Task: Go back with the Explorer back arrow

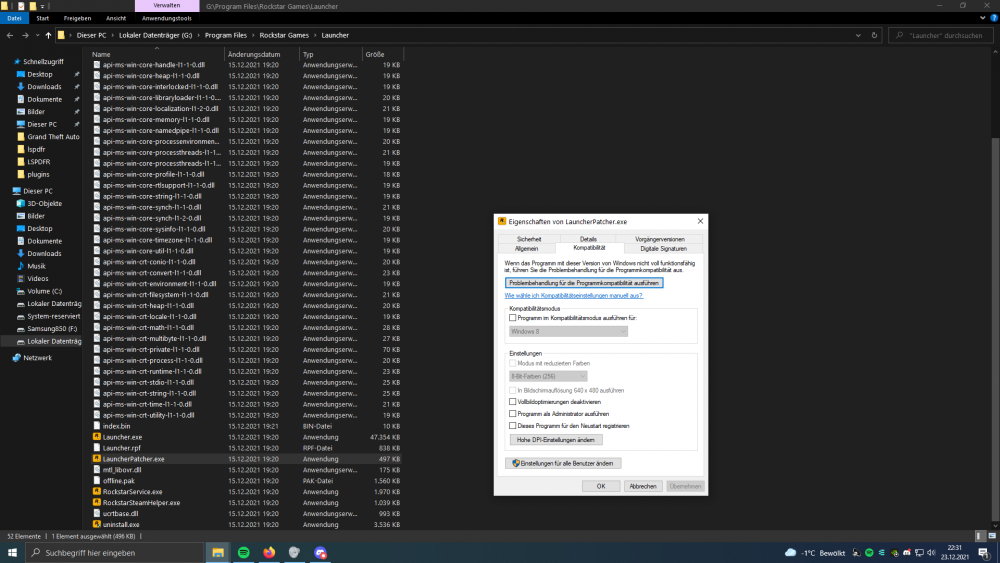Action: coord(10,36)
